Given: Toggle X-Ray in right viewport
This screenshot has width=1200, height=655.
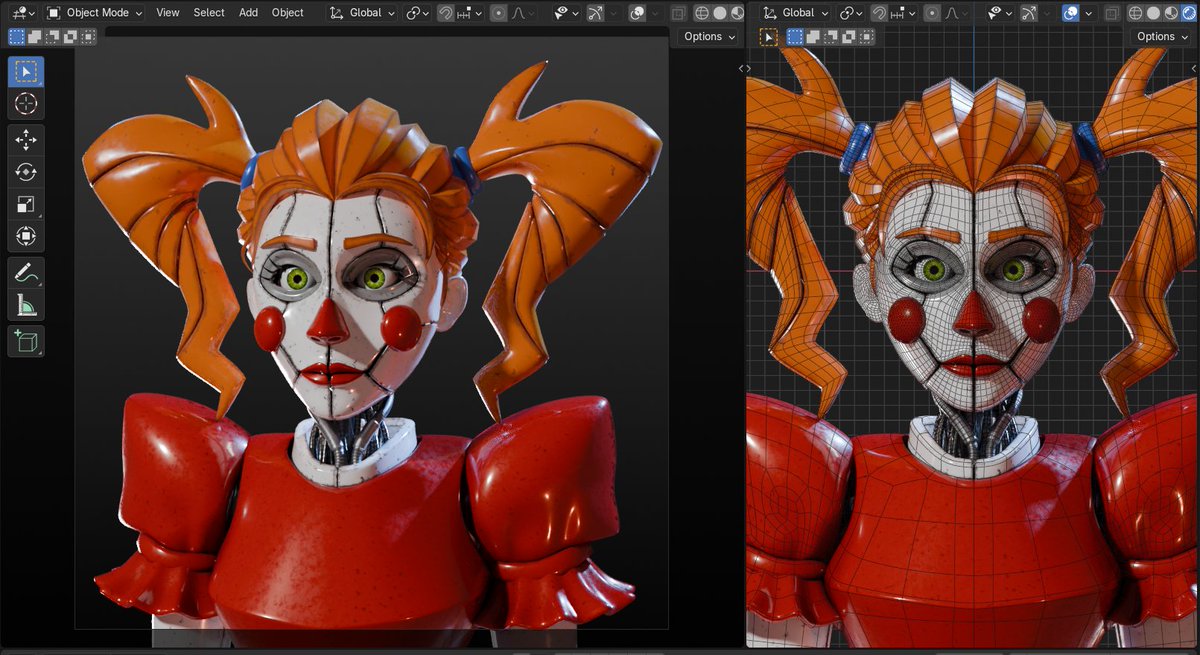Looking at the screenshot, I should (1111, 13).
